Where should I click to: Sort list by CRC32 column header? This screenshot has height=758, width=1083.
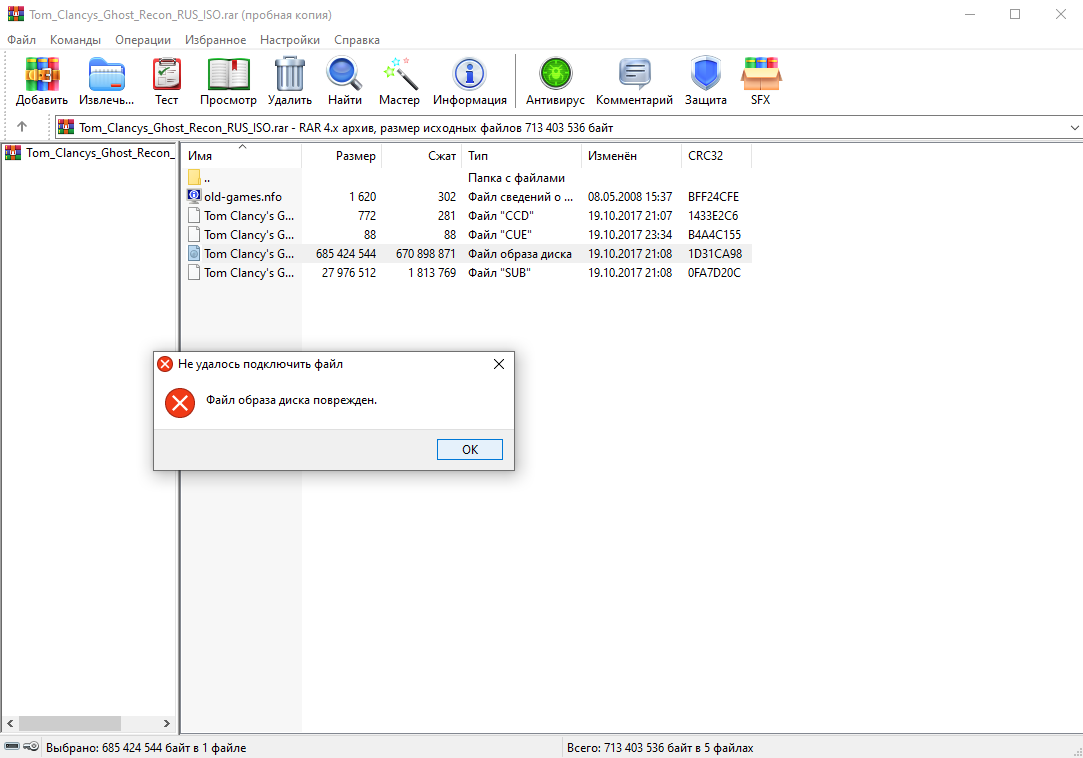pyautogui.click(x=716, y=156)
